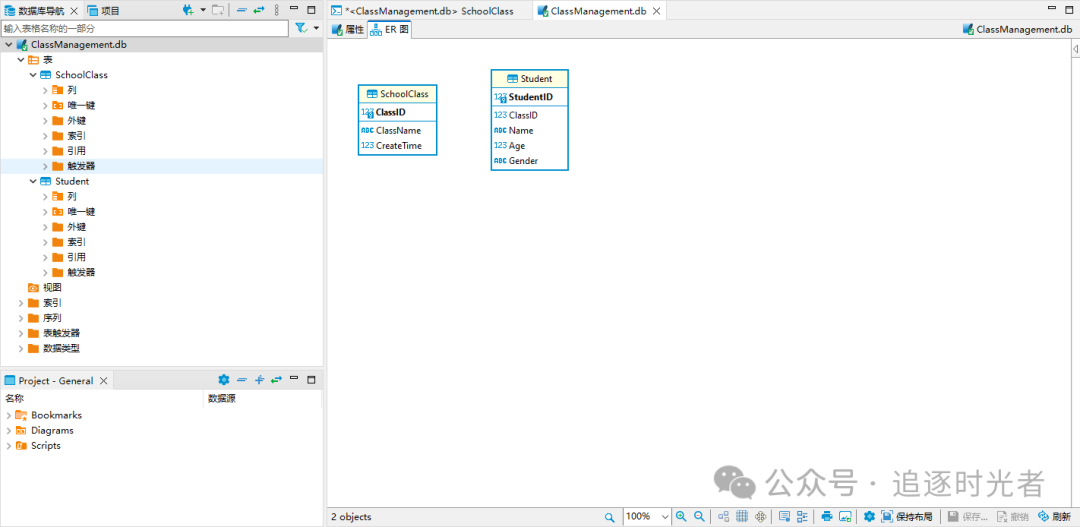Toggle the grid display in ER diagram

[742, 516]
